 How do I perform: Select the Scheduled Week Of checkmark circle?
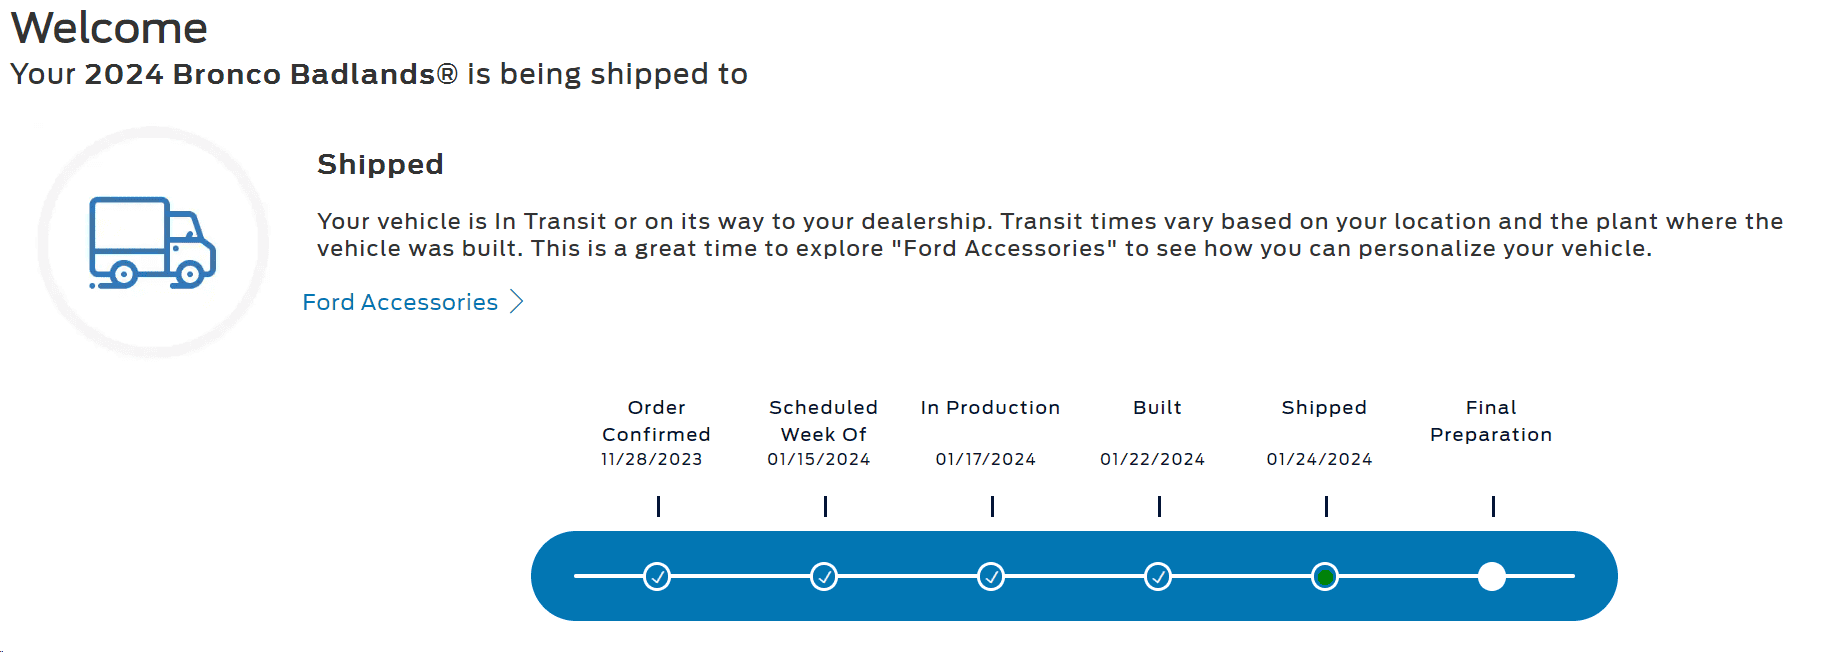824,577
